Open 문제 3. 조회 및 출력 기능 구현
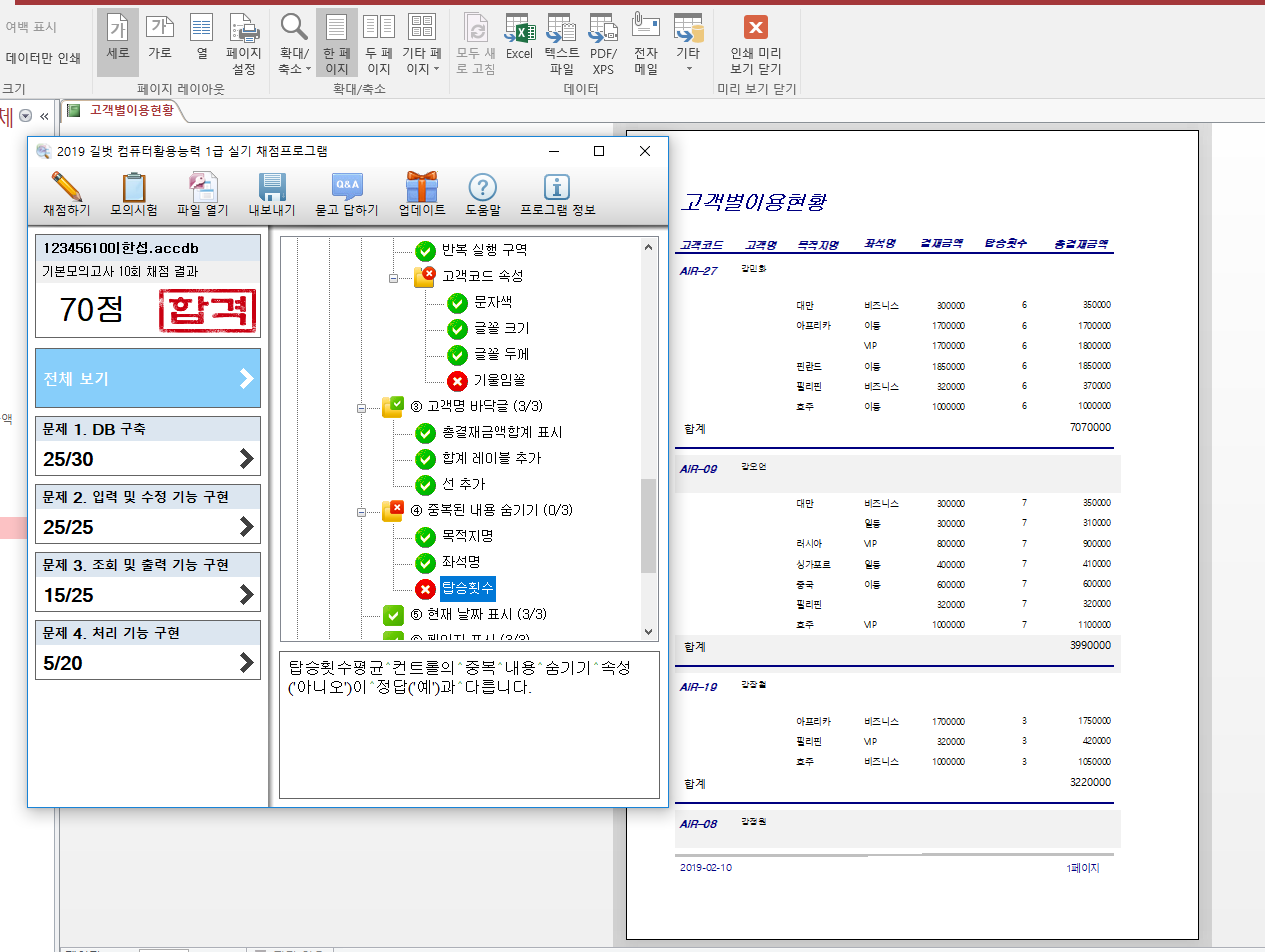 [x=148, y=581]
